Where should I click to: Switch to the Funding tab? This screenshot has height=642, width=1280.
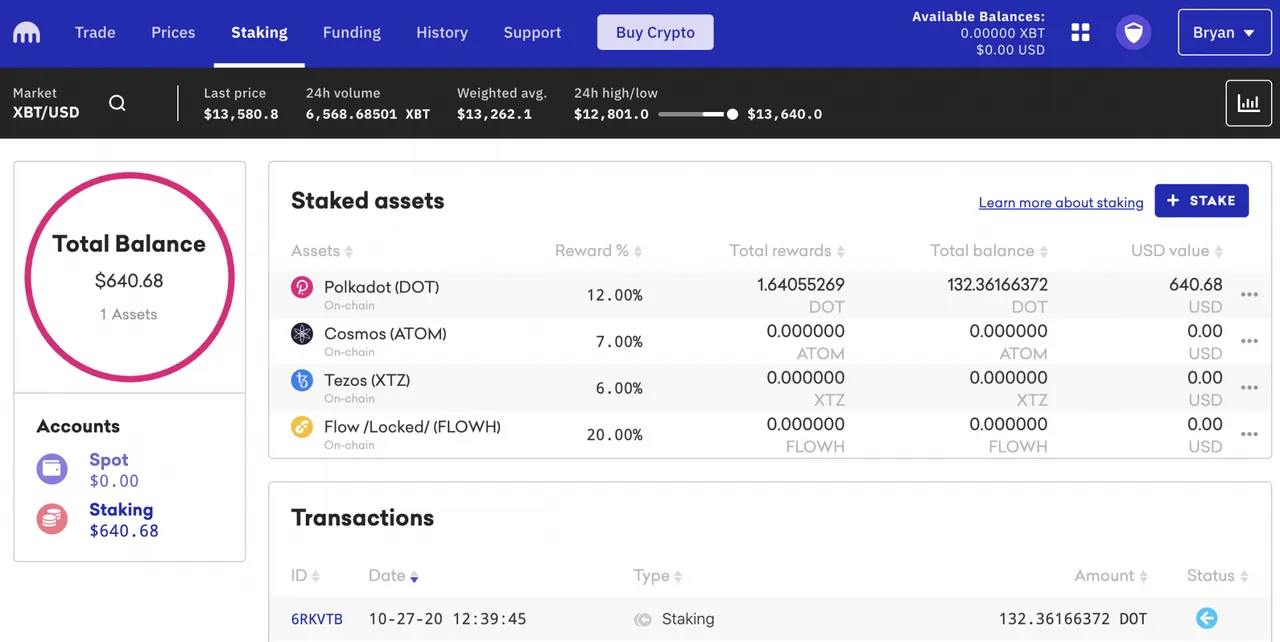pyautogui.click(x=351, y=33)
